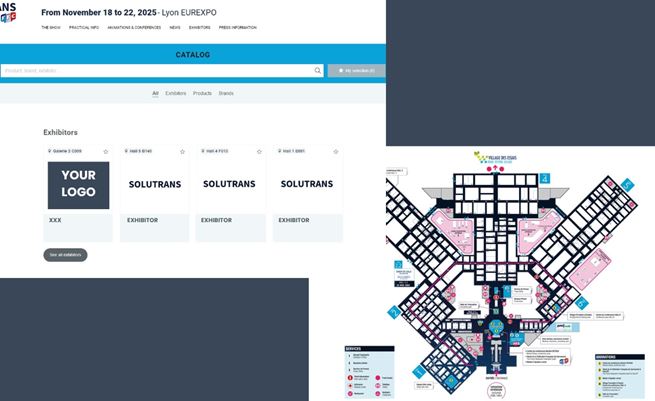The width and height of the screenshot is (655, 401).
Task: Open the EXHIBITOR name on Hall 1 card
Action: tap(294, 220)
